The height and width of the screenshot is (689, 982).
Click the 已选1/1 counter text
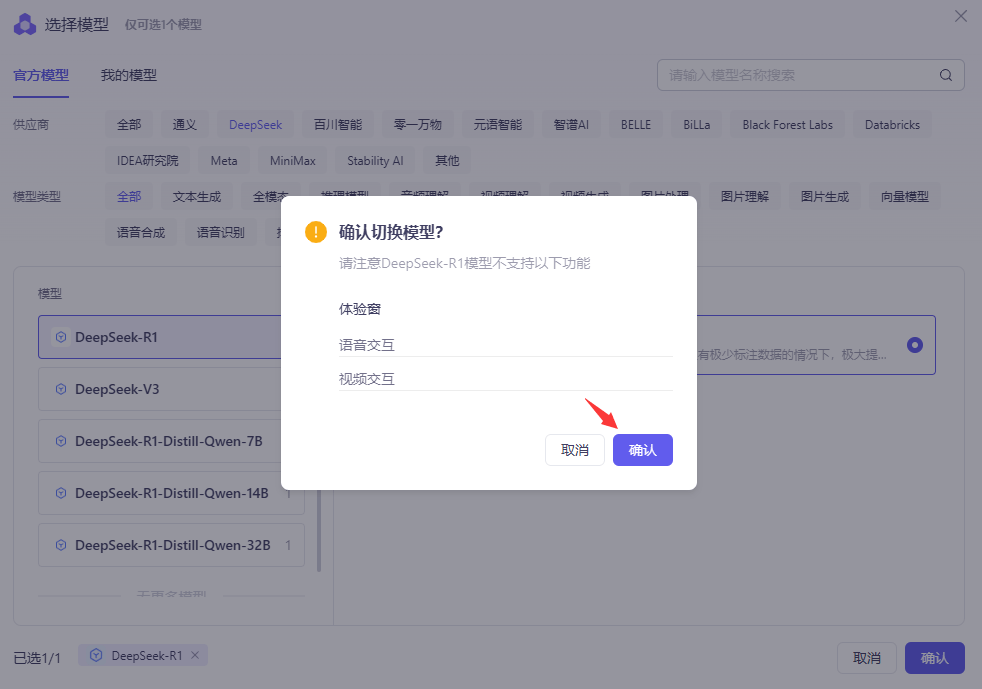pos(37,658)
